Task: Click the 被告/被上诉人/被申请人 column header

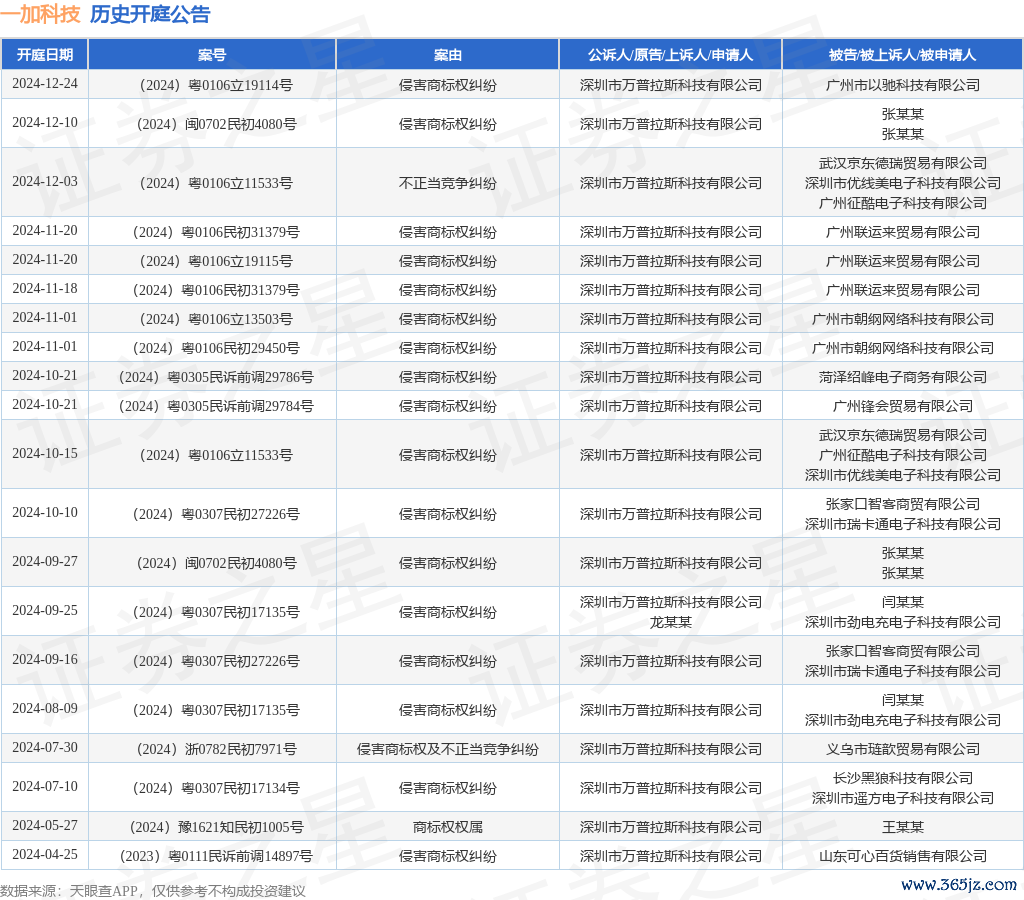Action: [903, 55]
